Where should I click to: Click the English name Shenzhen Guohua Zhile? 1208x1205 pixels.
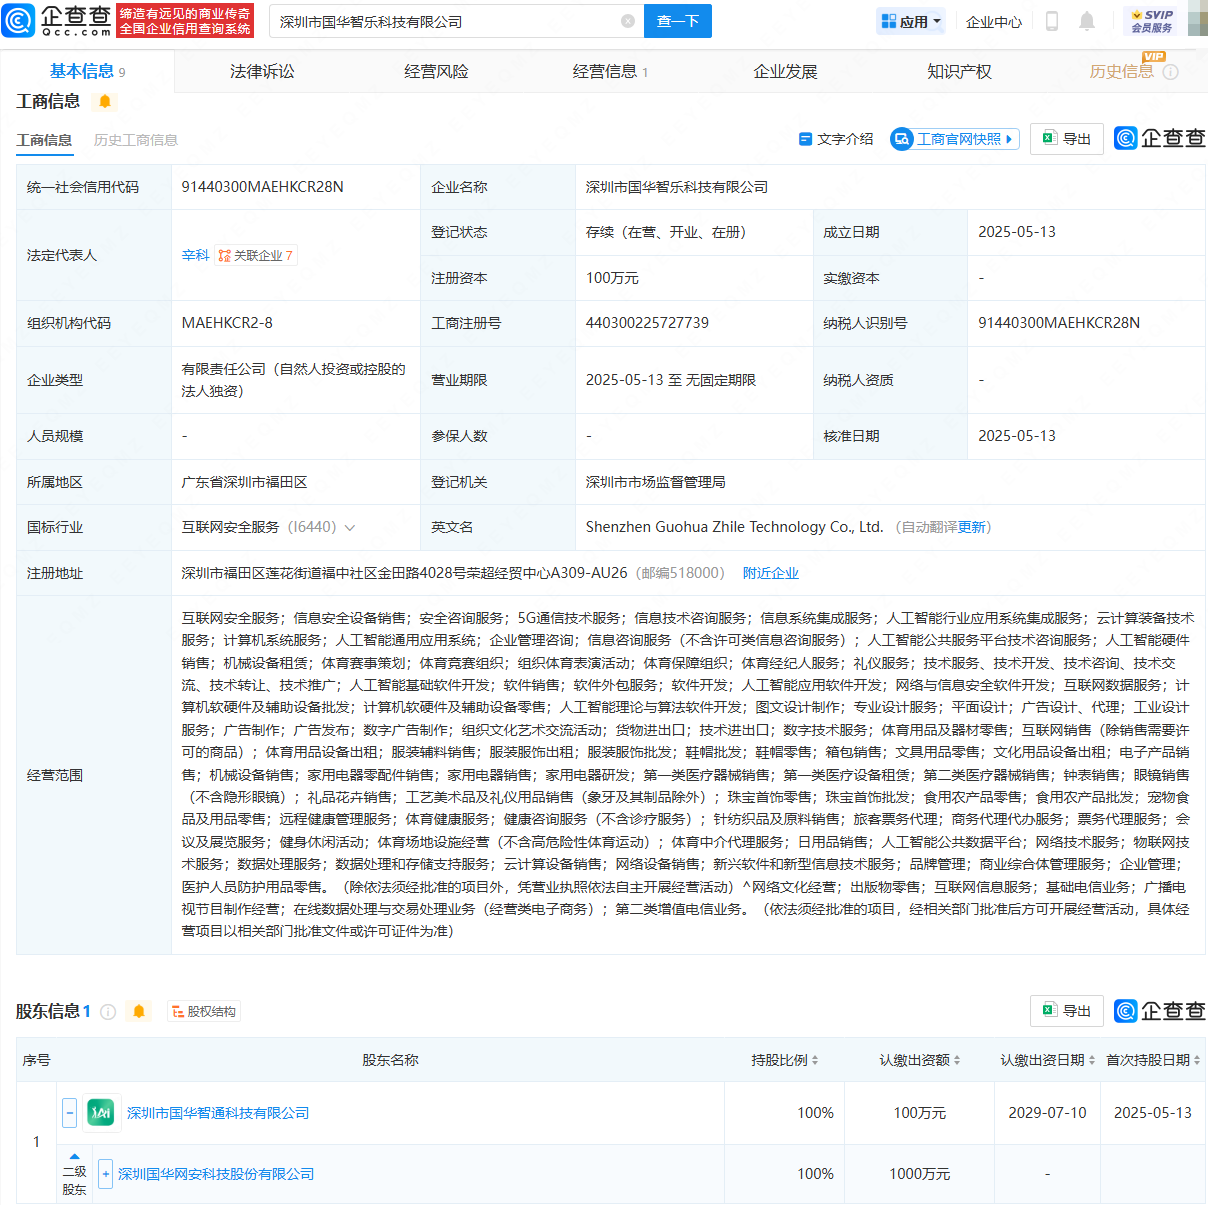tap(734, 527)
